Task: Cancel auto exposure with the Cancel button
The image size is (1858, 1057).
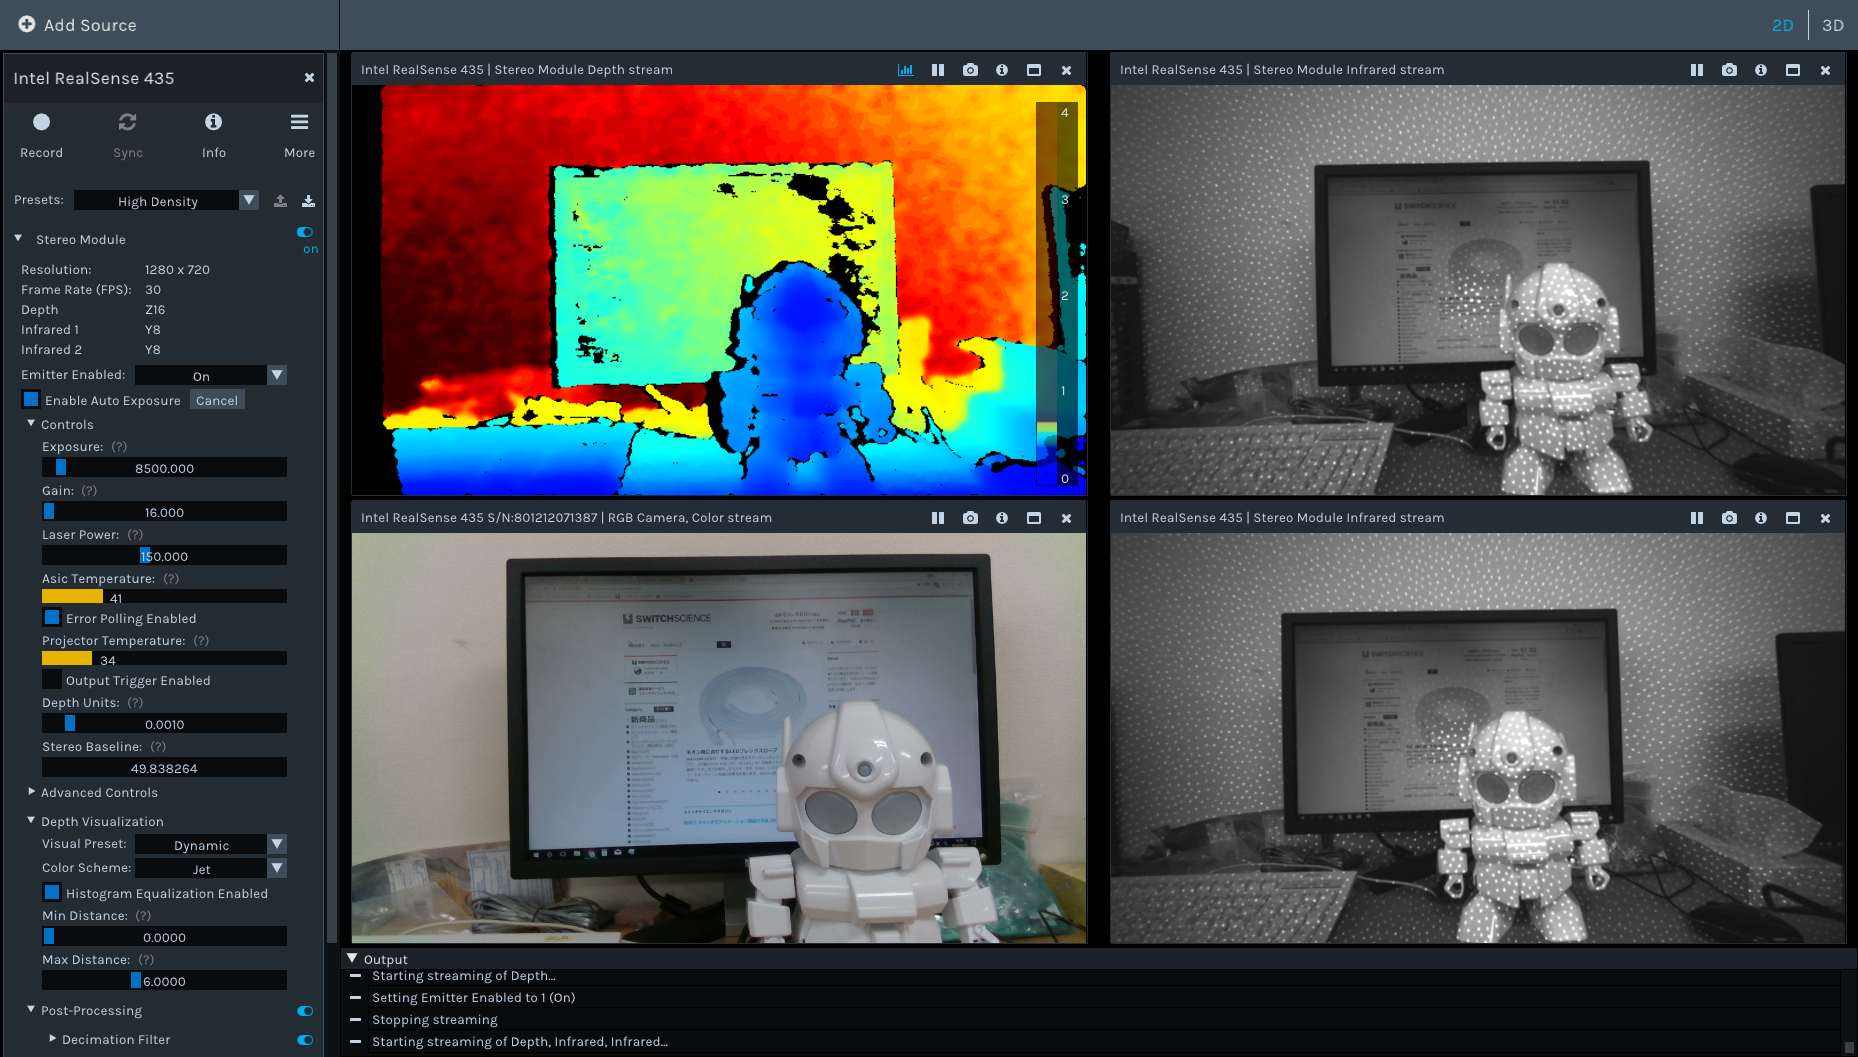Action: (217, 399)
